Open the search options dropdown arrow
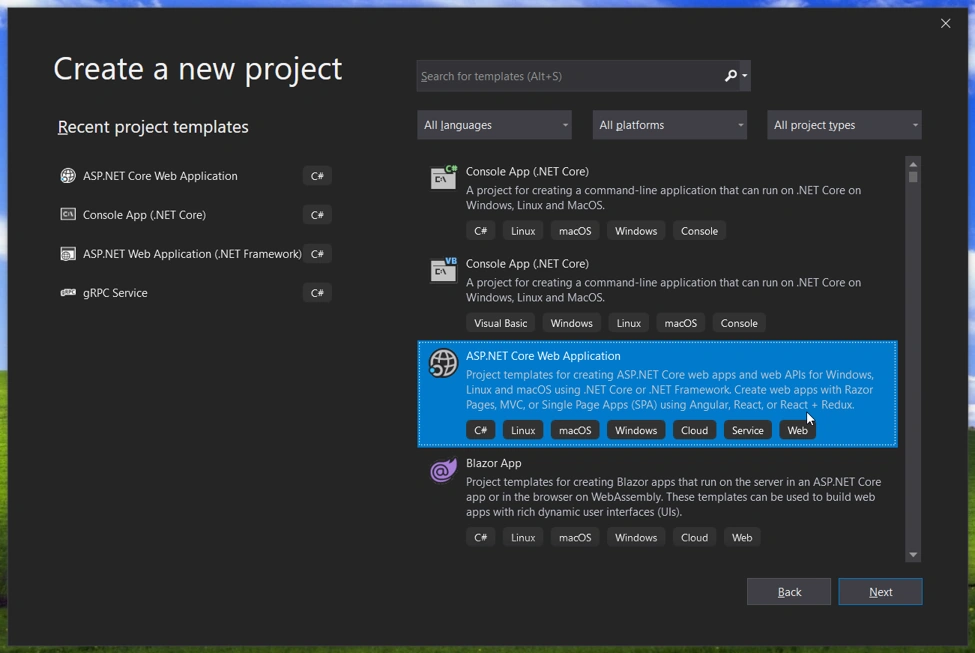Image resolution: width=975 pixels, height=653 pixels. point(744,76)
